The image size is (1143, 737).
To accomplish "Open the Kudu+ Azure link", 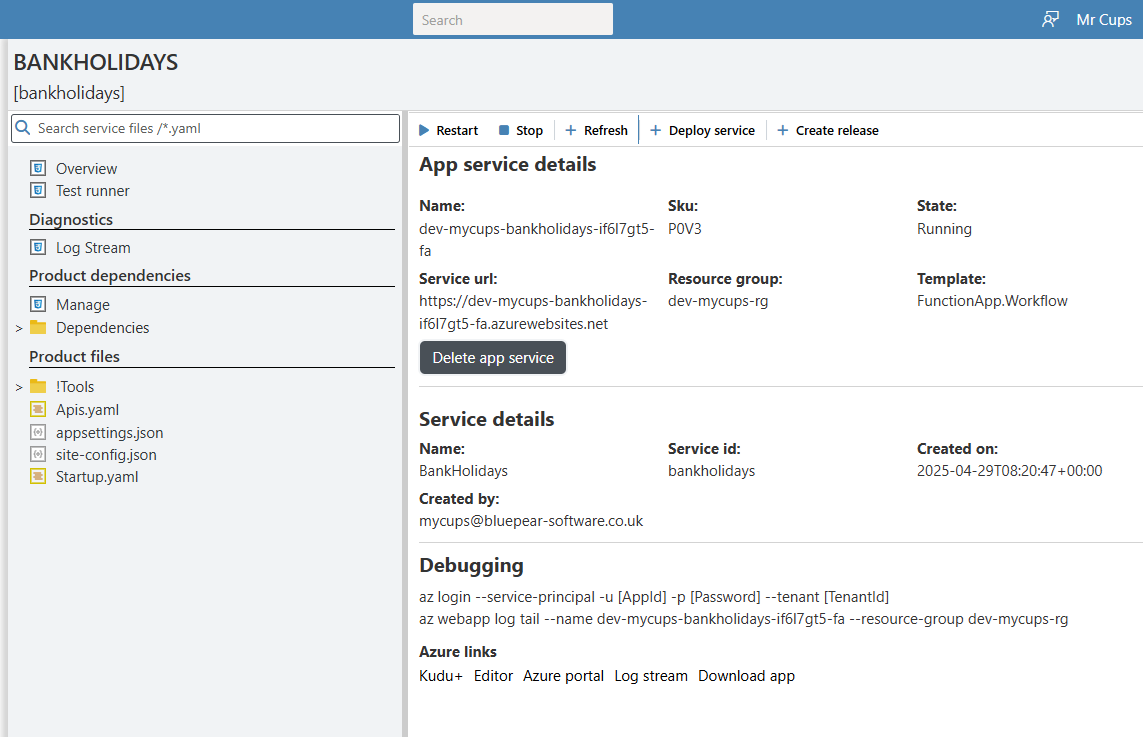I will (x=441, y=676).
